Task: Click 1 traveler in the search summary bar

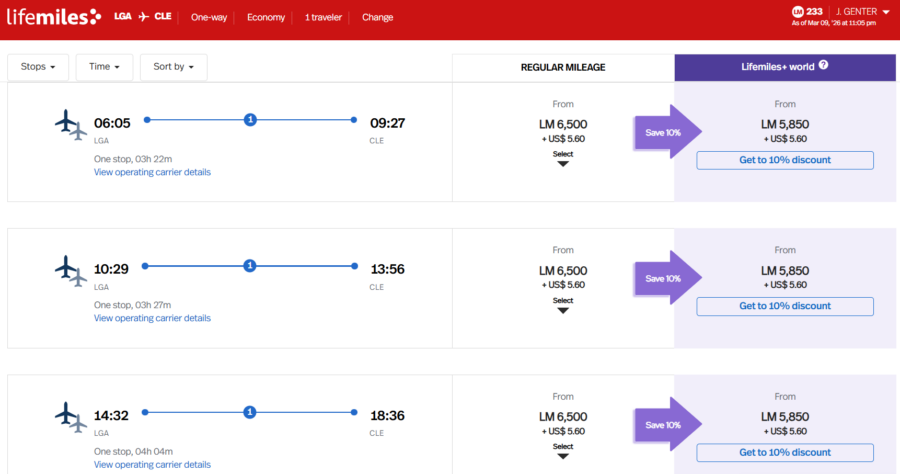Action: (323, 17)
